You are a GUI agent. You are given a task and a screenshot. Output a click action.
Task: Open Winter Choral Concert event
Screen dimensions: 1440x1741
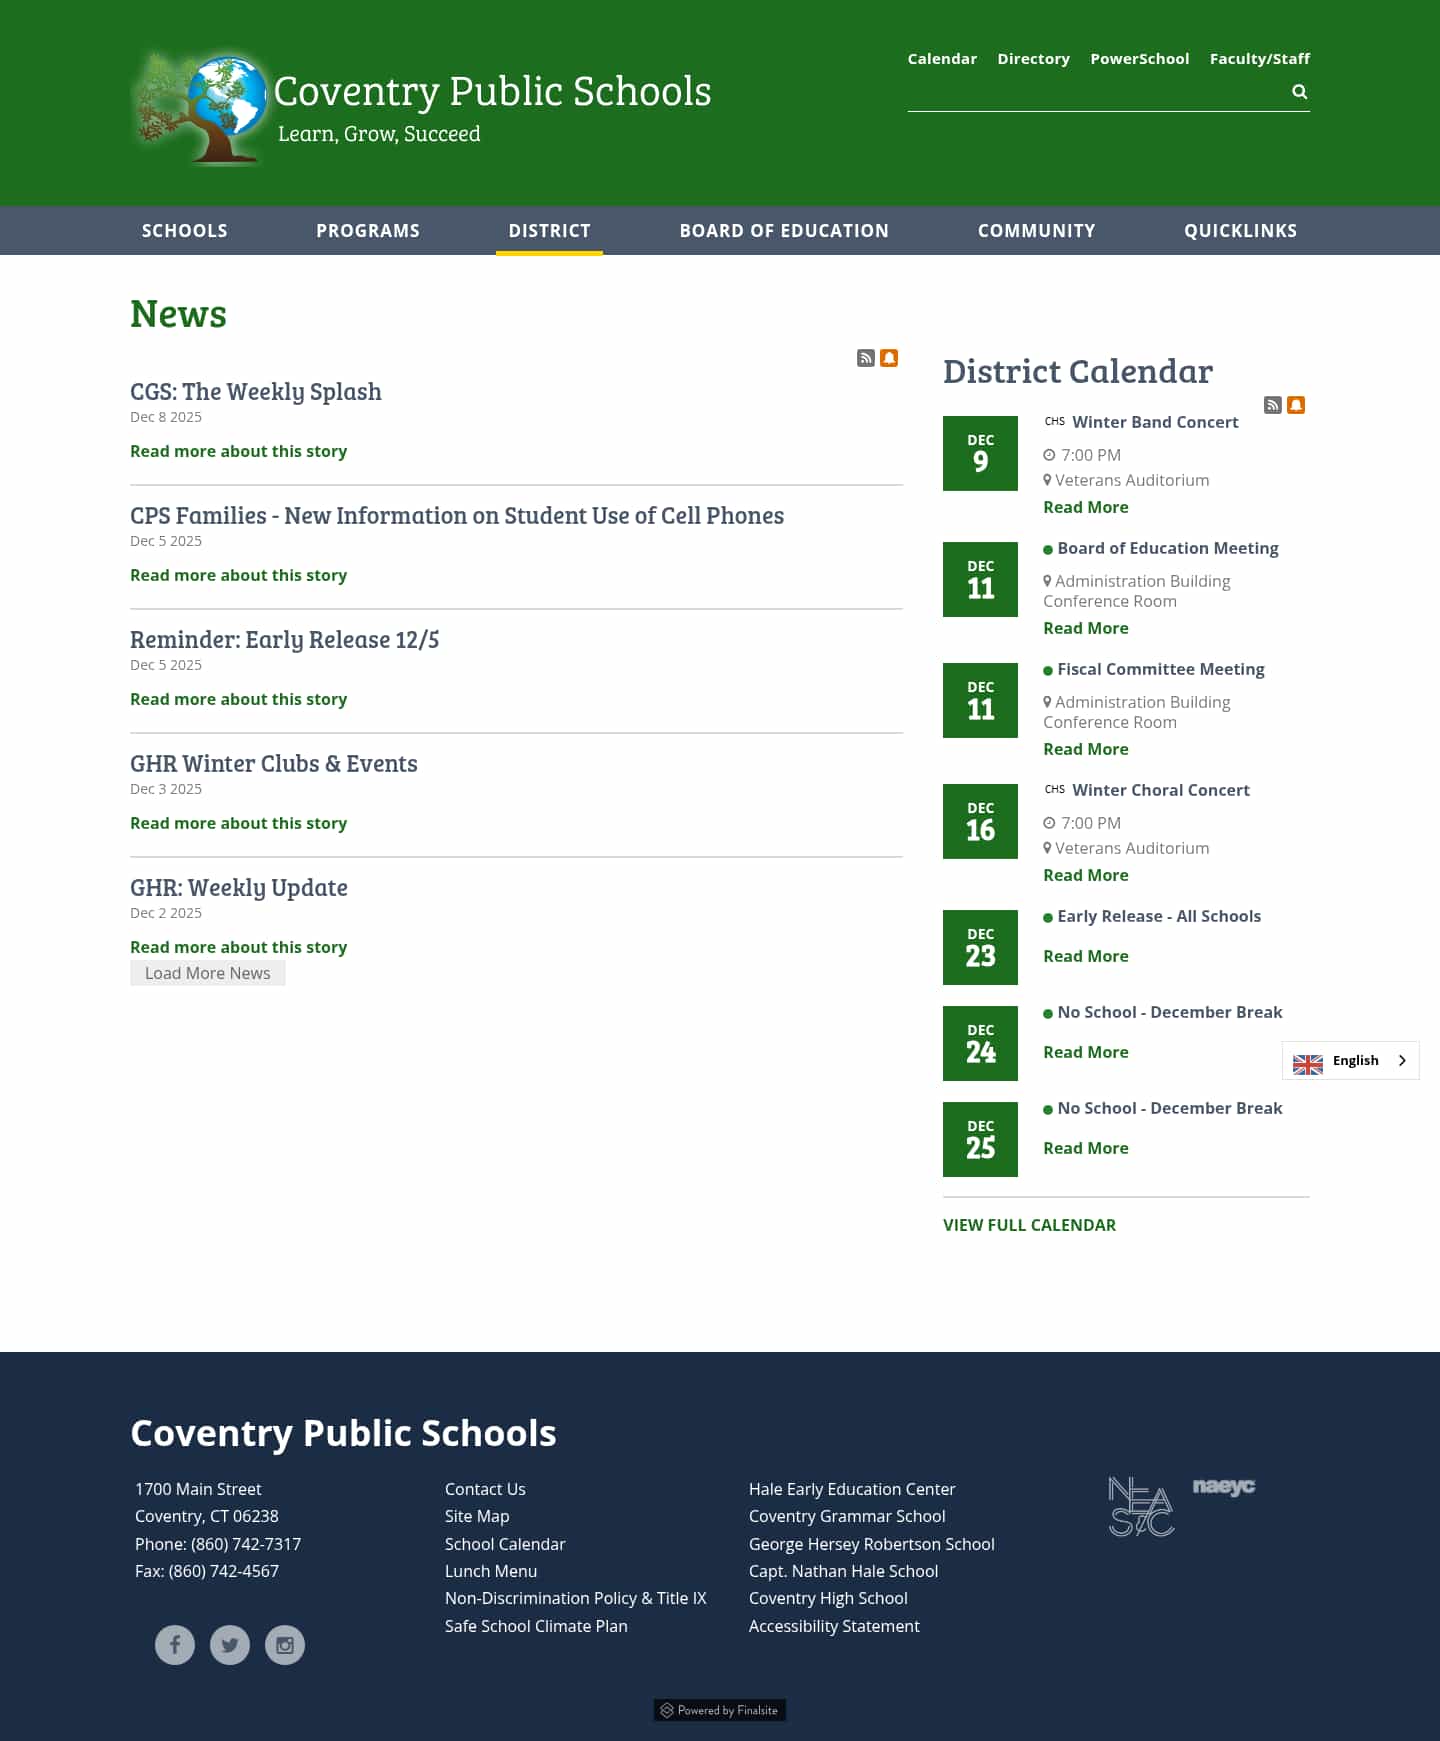click(x=1161, y=790)
